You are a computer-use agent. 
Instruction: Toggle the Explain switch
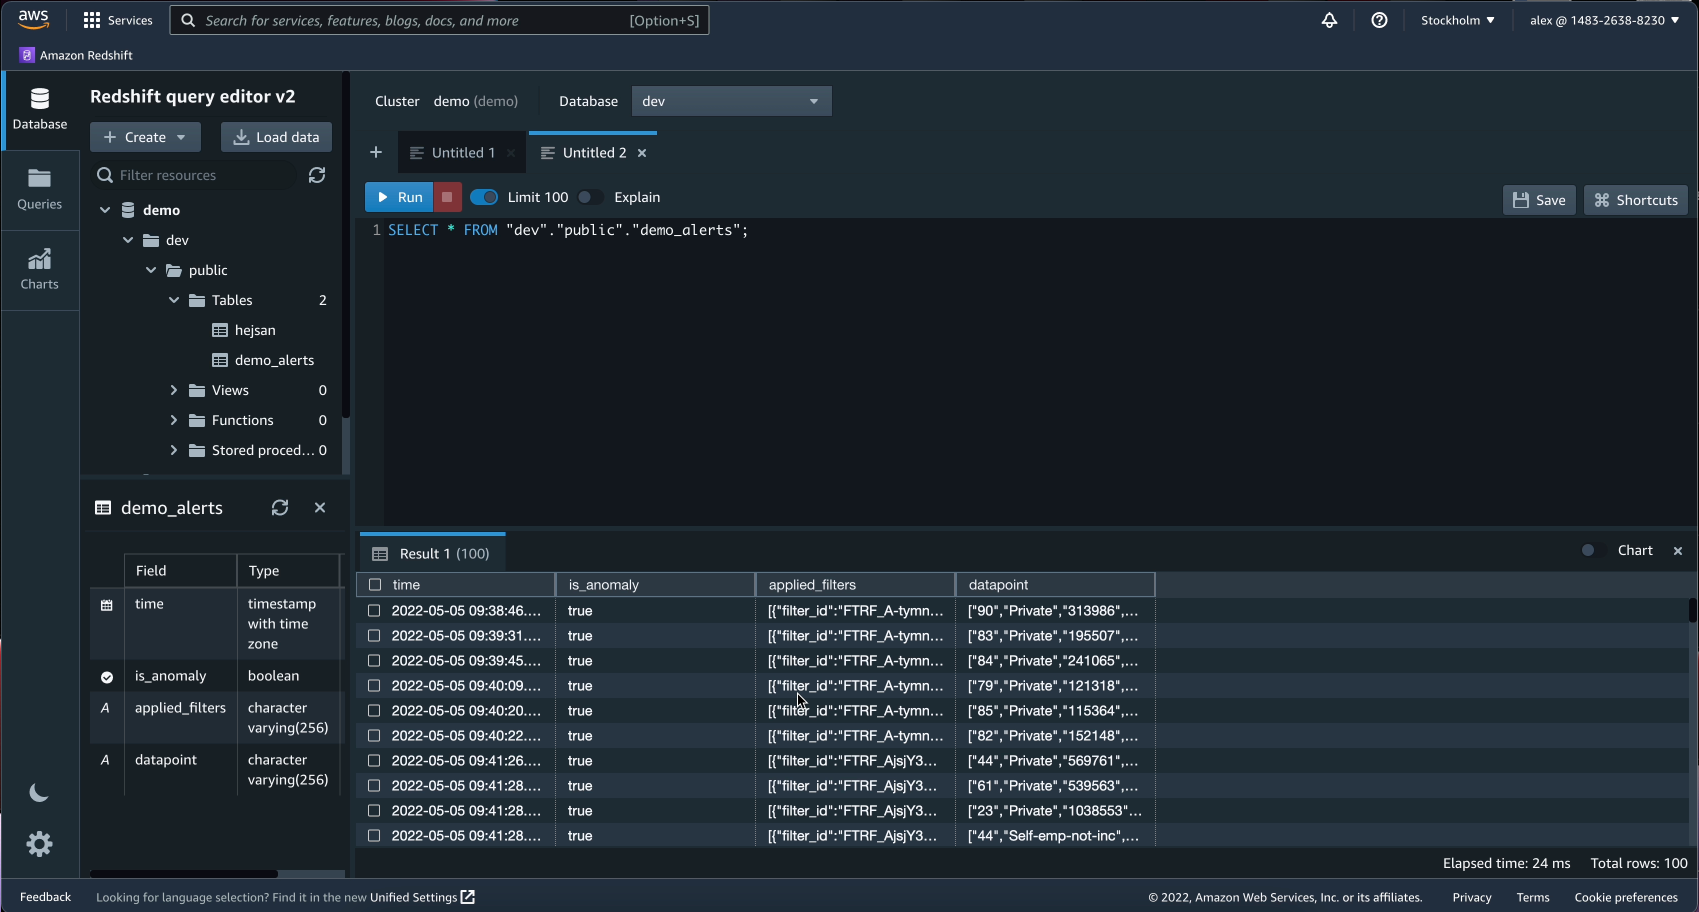point(590,197)
